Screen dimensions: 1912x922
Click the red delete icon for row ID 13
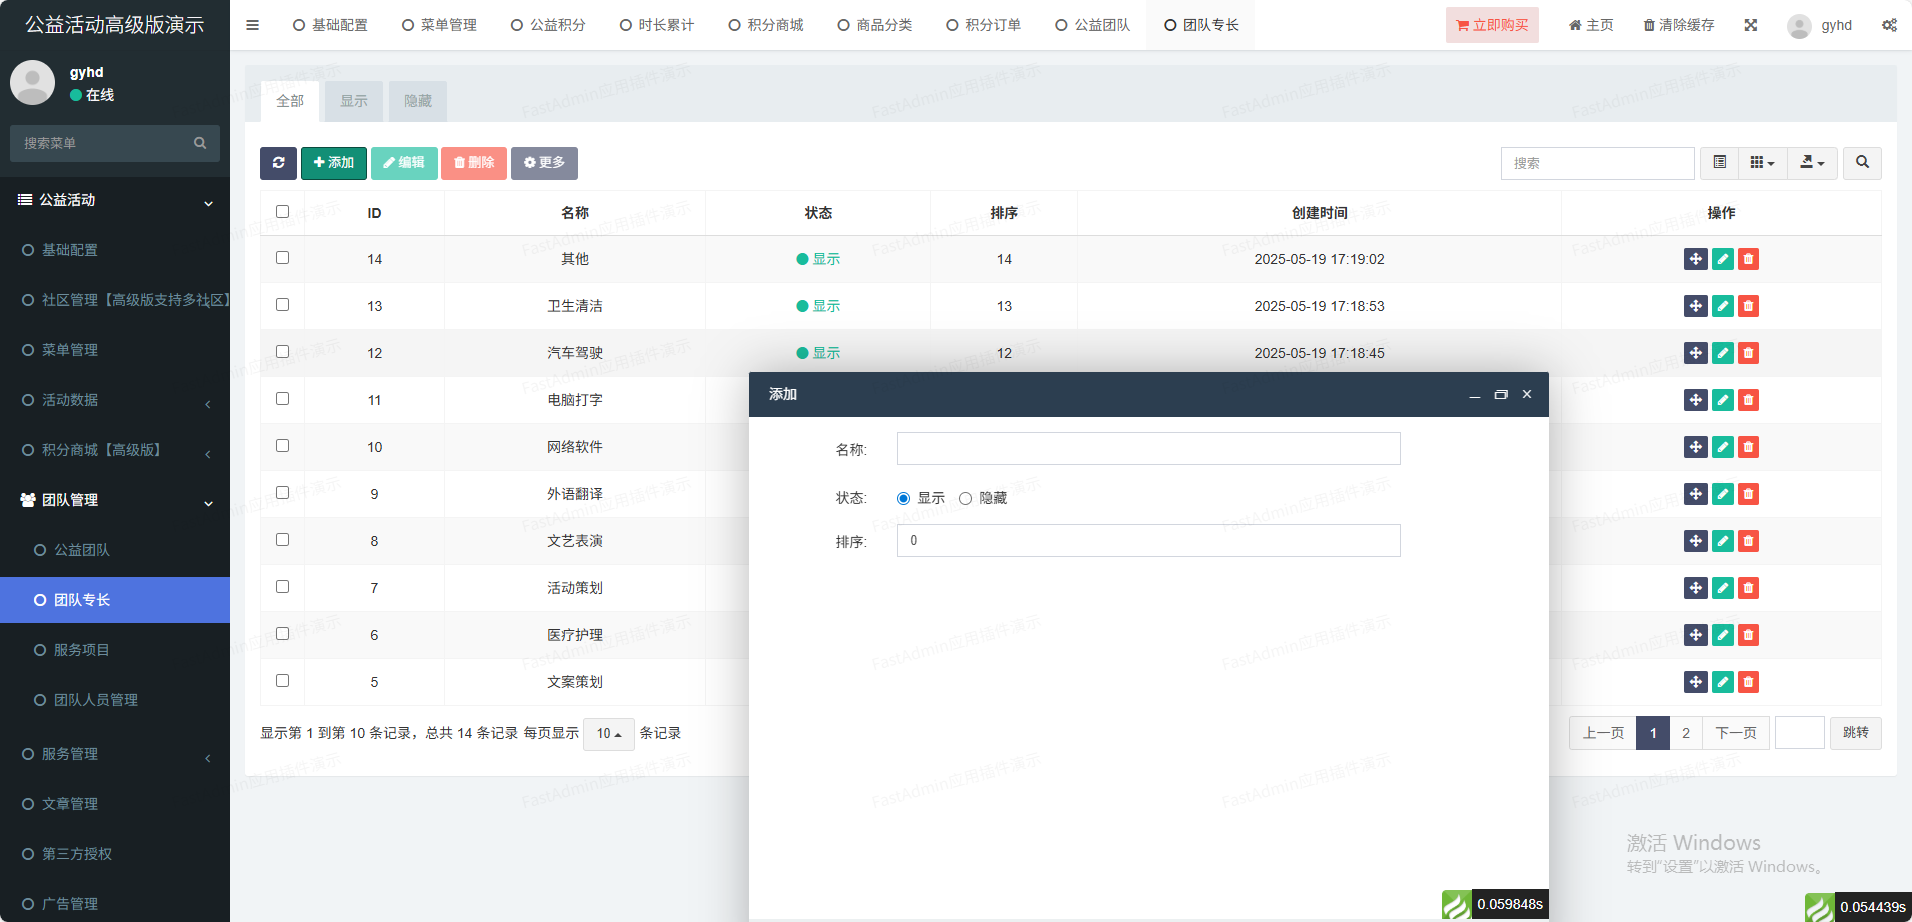click(1748, 306)
